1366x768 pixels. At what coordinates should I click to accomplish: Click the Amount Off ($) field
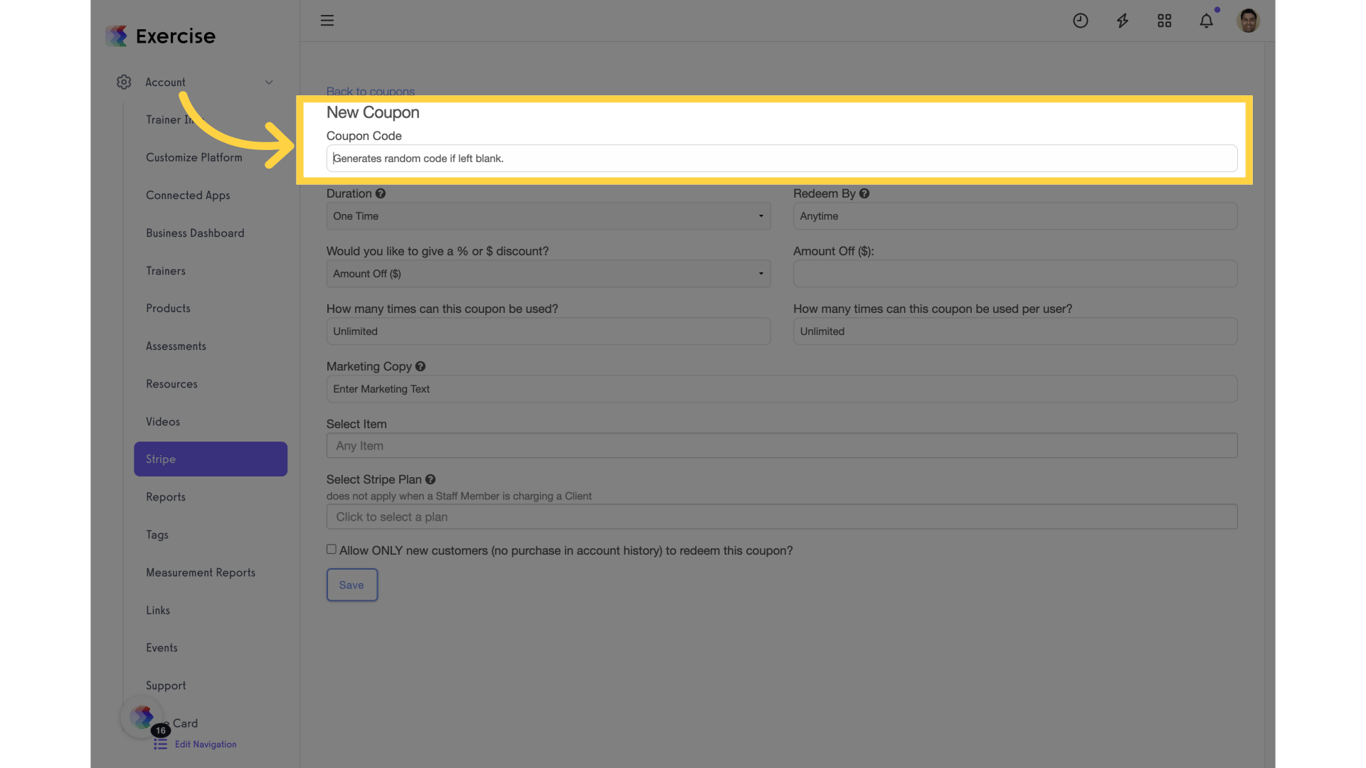tap(1015, 273)
